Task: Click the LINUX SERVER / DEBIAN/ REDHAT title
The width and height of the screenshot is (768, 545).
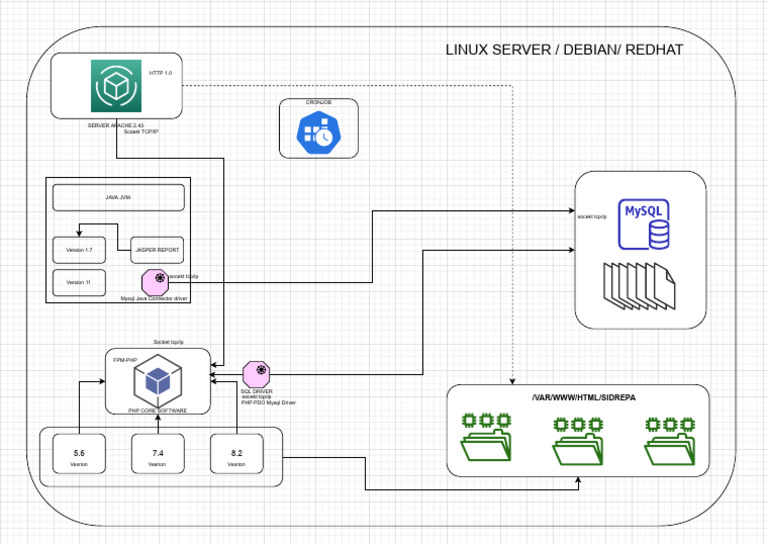Action: pos(564,50)
